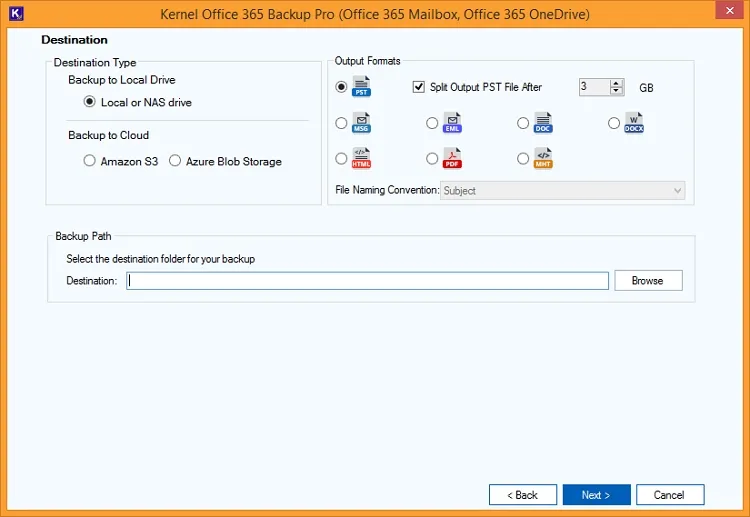This screenshot has width=750, height=517.
Task: Select the DOCX output format radio button
Action: [614, 123]
